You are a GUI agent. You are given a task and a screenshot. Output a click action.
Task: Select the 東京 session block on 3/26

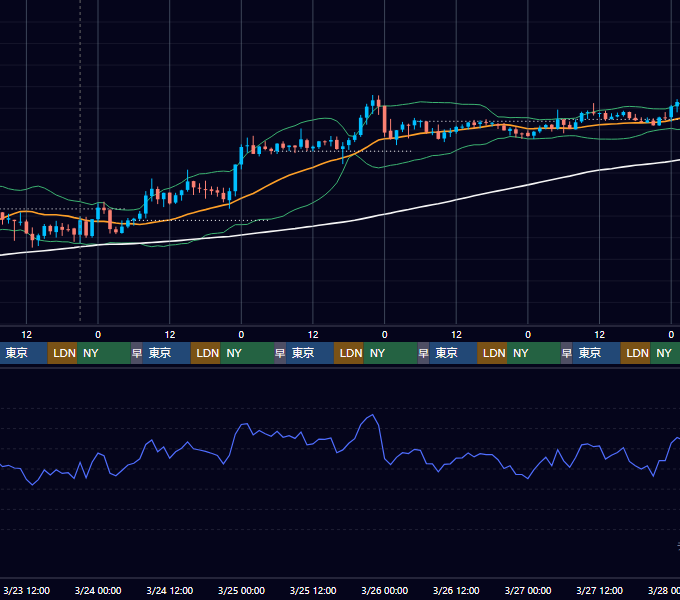click(x=453, y=353)
